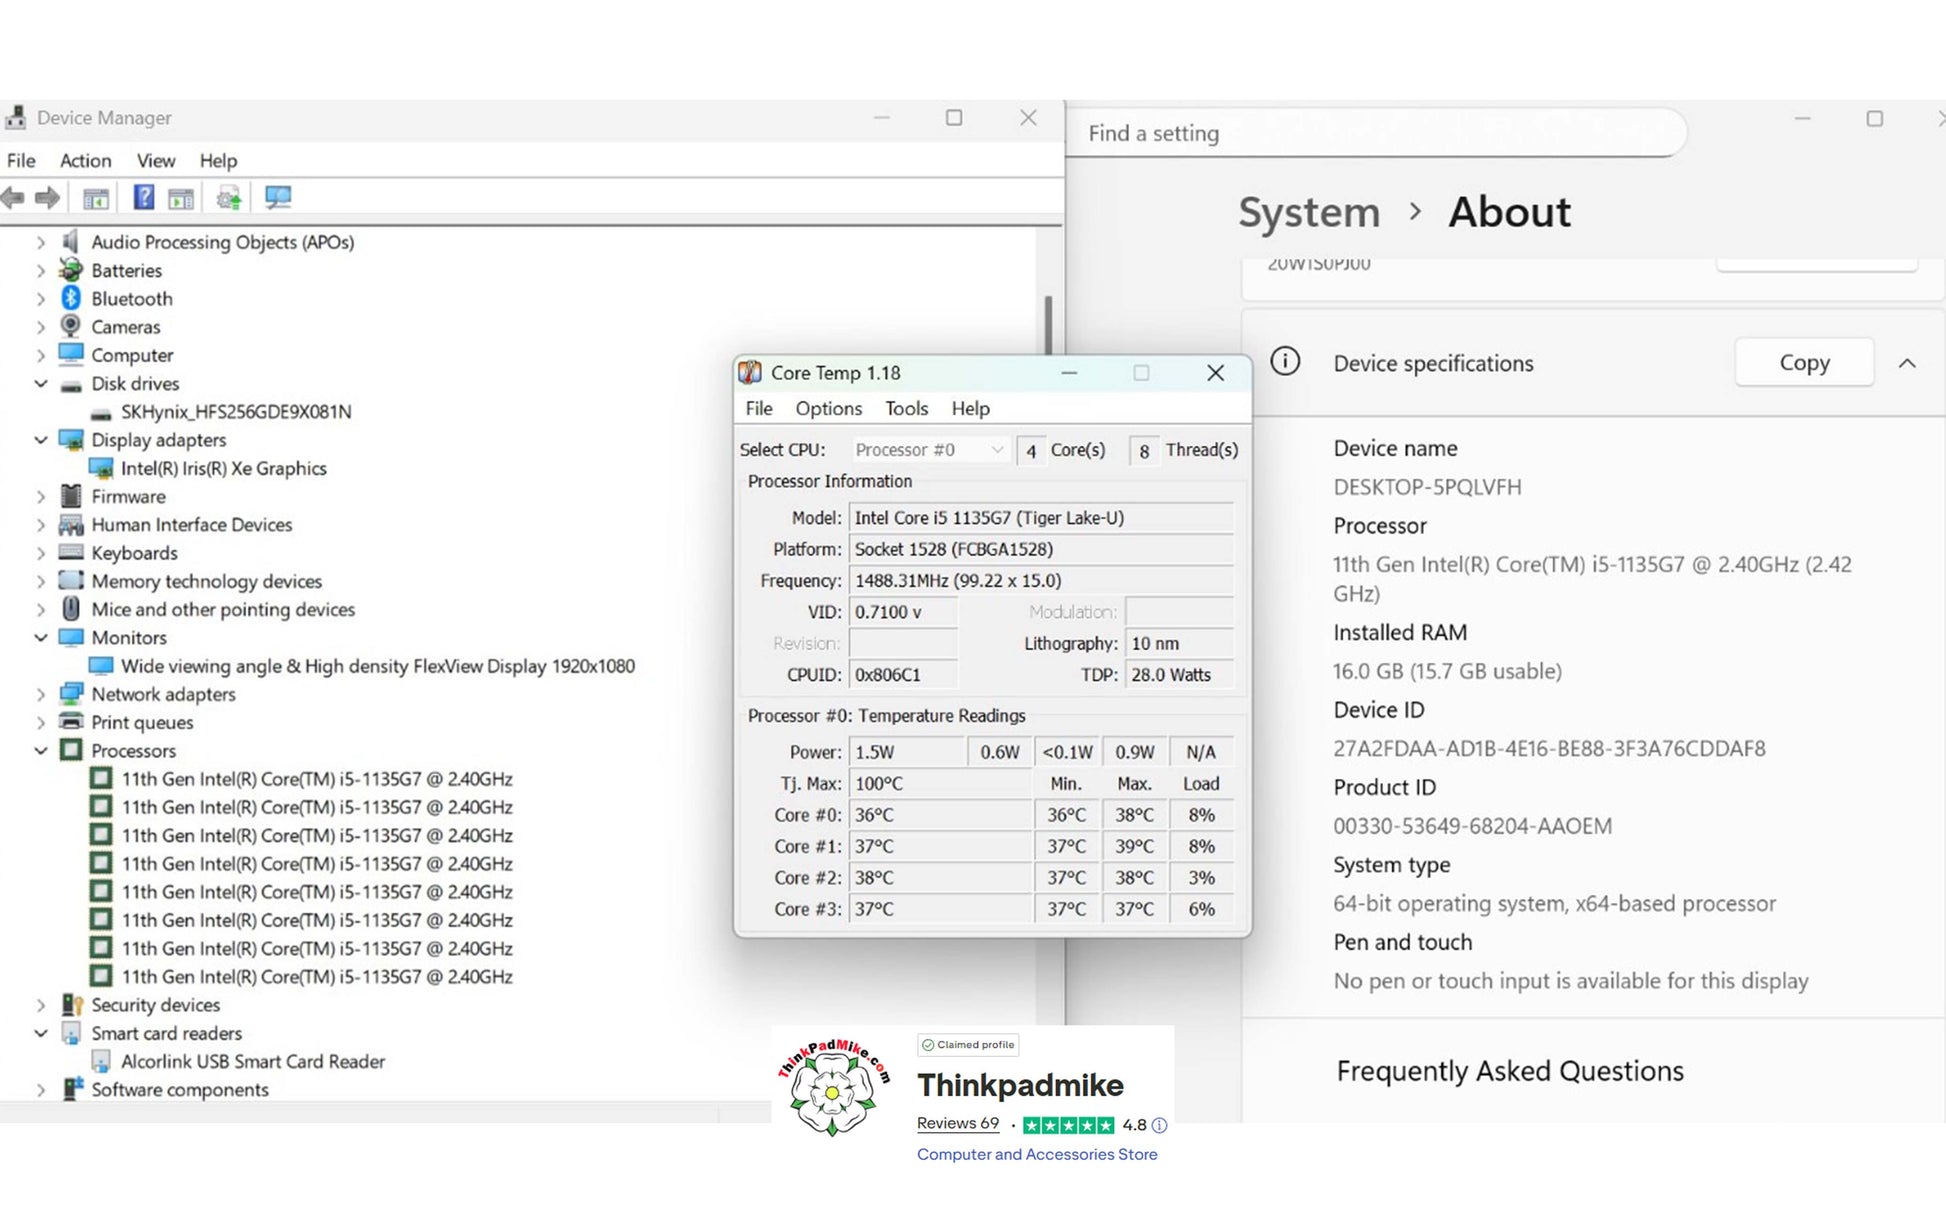The width and height of the screenshot is (1946, 1223).
Task: Click the Trustpilot rating info icon
Action: click(x=1159, y=1125)
